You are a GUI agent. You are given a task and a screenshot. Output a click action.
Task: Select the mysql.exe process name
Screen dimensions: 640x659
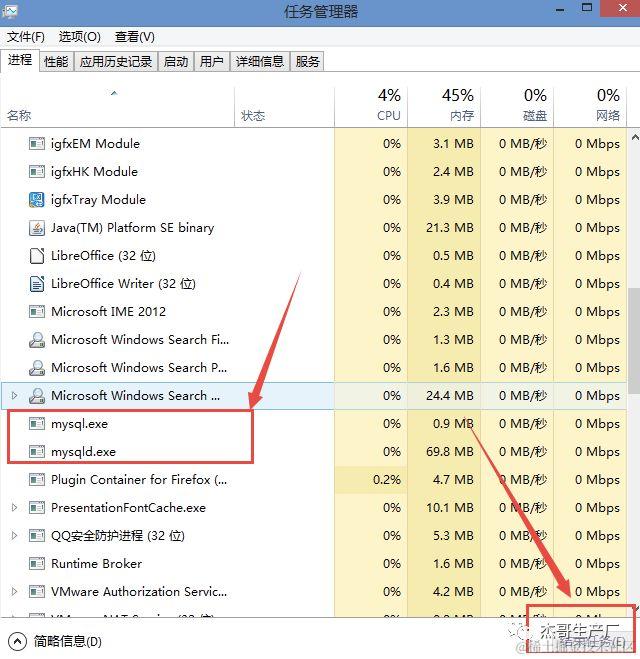(x=79, y=424)
